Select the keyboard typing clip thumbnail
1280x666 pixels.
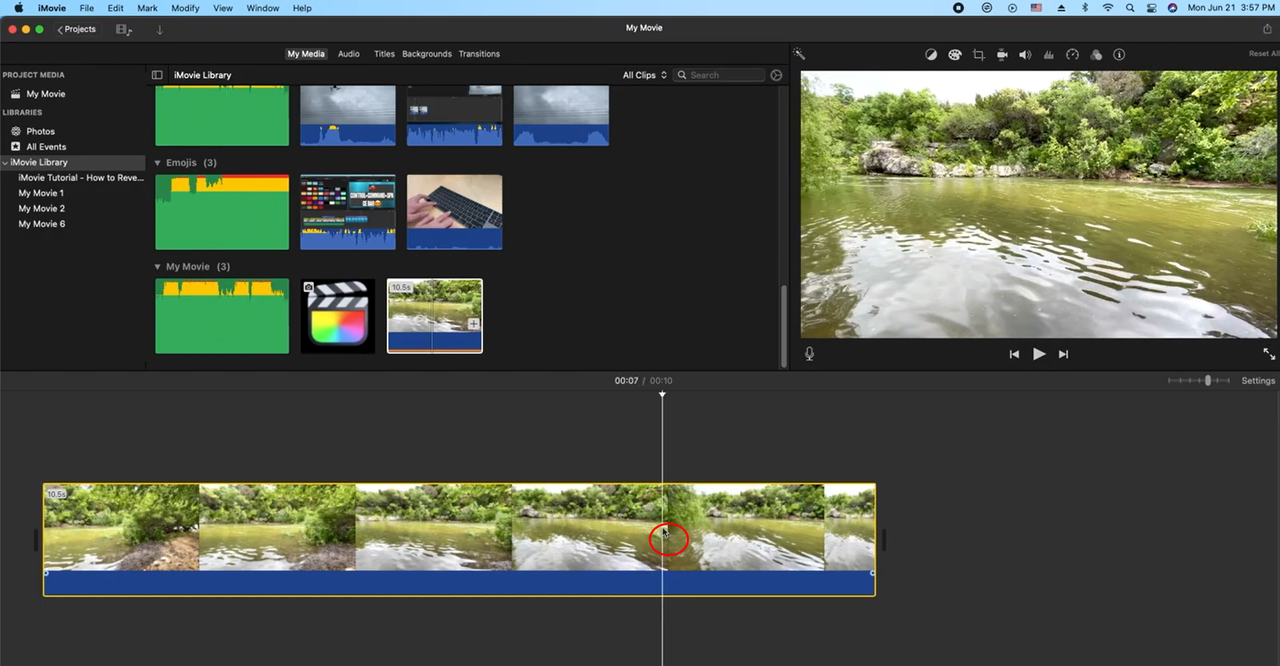(454, 212)
